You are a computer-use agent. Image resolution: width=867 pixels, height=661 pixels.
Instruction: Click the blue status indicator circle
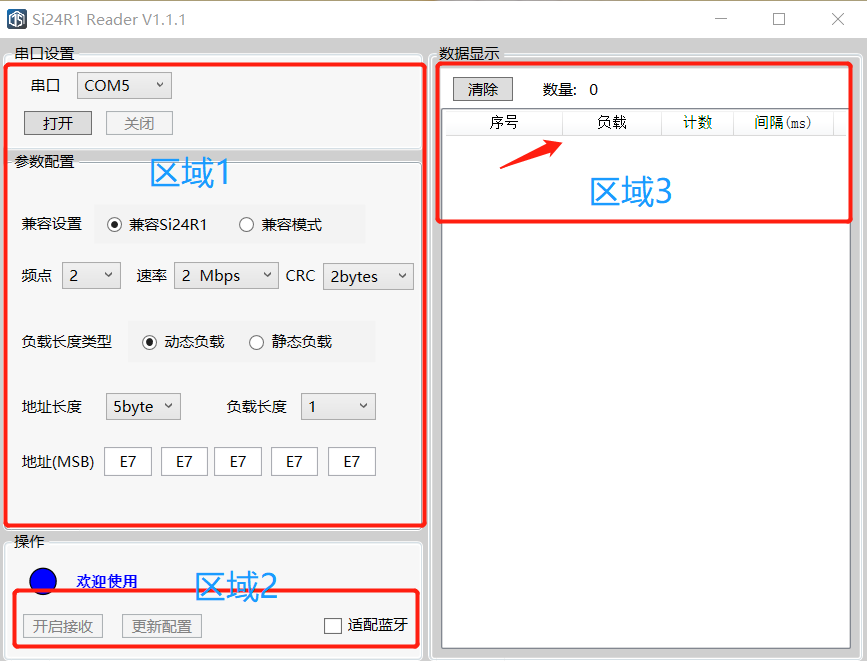[43, 581]
